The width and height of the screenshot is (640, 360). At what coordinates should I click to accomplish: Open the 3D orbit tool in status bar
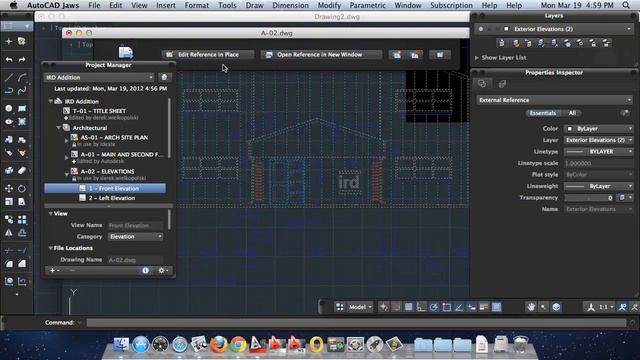coord(556,307)
